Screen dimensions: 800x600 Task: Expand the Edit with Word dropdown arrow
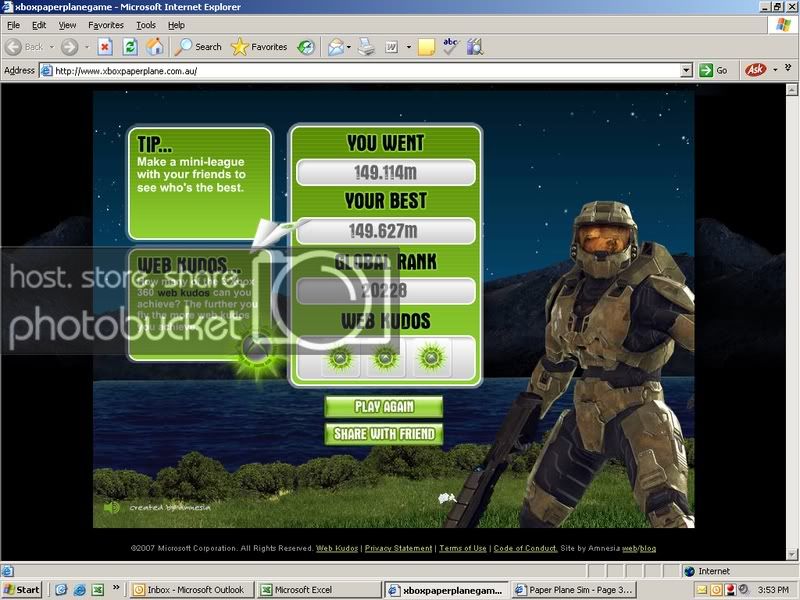(409, 47)
